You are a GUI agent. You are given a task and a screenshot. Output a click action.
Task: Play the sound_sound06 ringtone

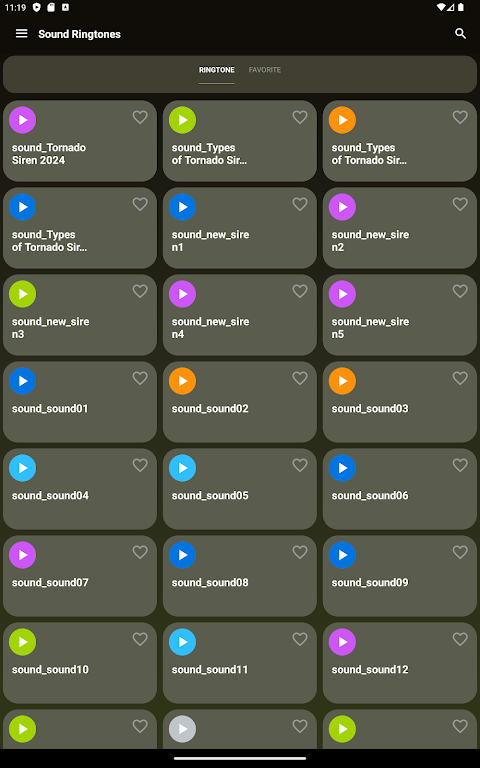click(x=342, y=468)
